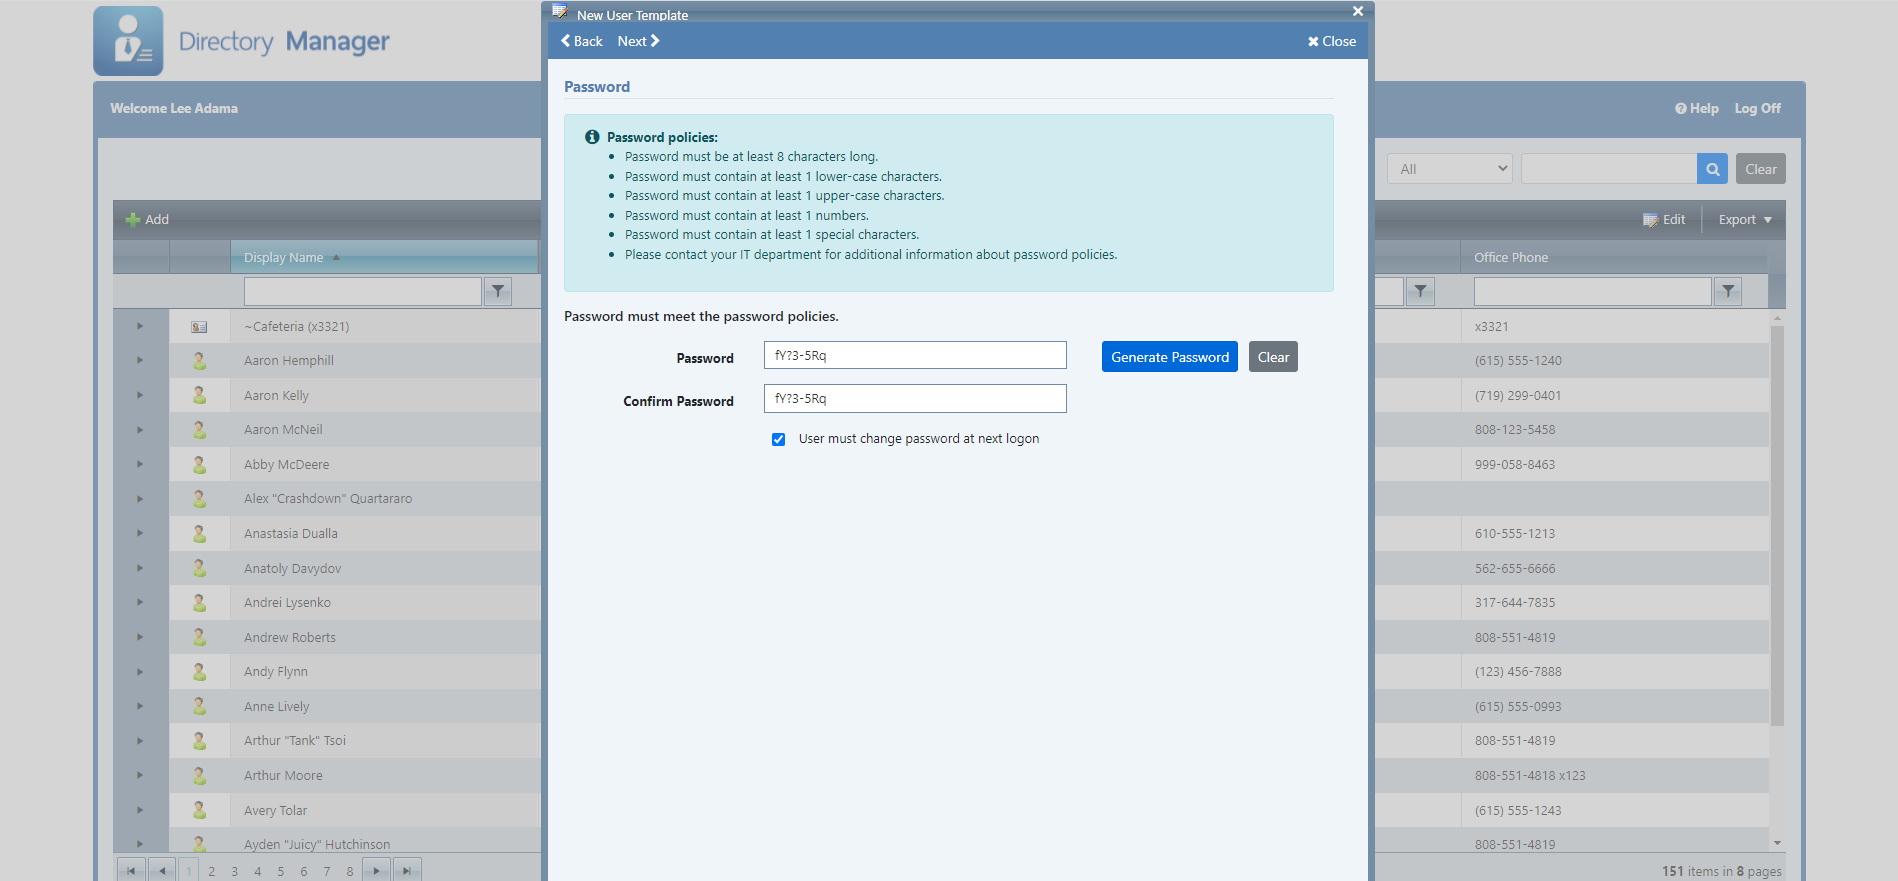1898x881 pixels.
Task: Expand the Aaron Hemphill row
Action: tap(140, 360)
